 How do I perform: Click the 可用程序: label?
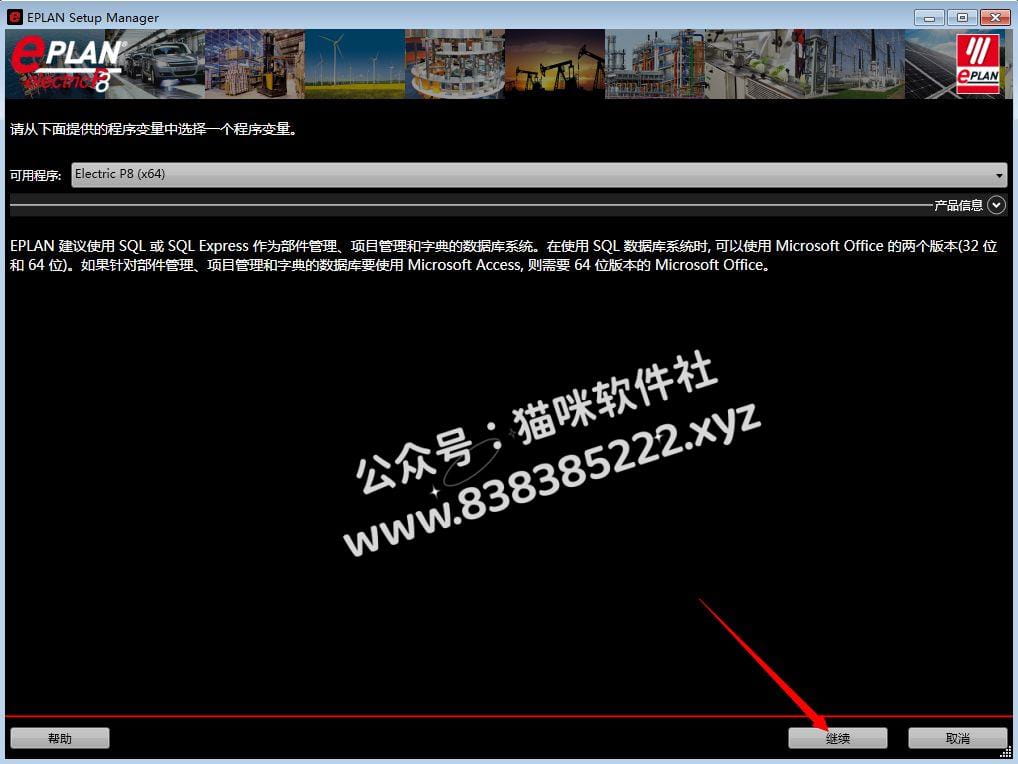tap(36, 175)
